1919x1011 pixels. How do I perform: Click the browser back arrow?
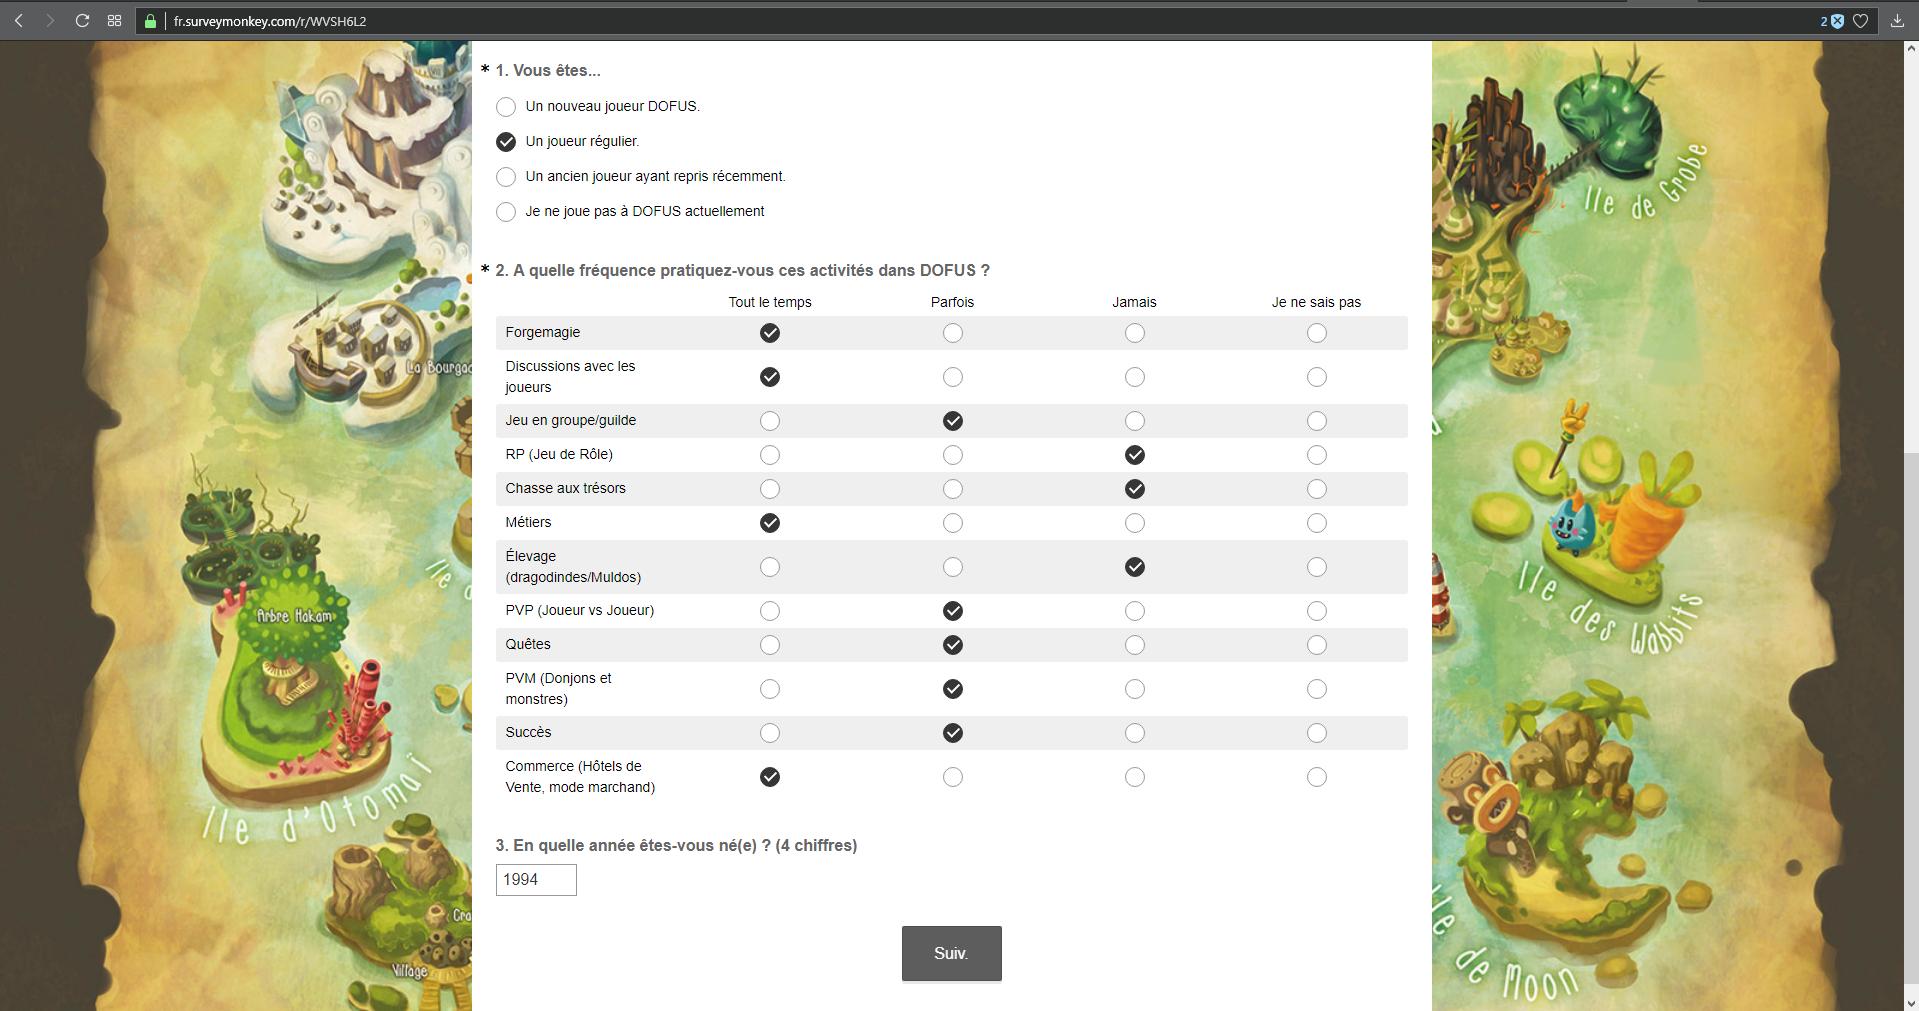[x=18, y=21]
